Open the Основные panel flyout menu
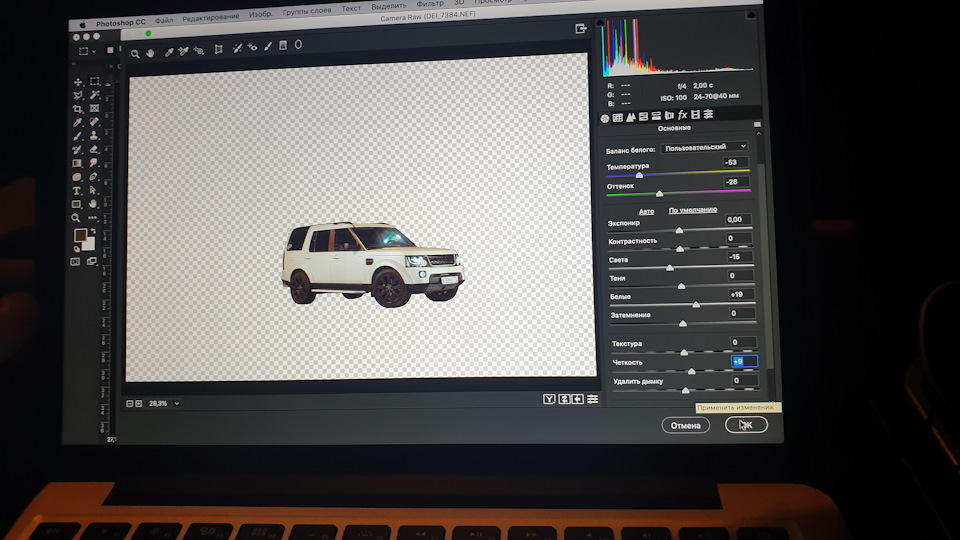Image resolution: width=960 pixels, height=540 pixels. 757,124
